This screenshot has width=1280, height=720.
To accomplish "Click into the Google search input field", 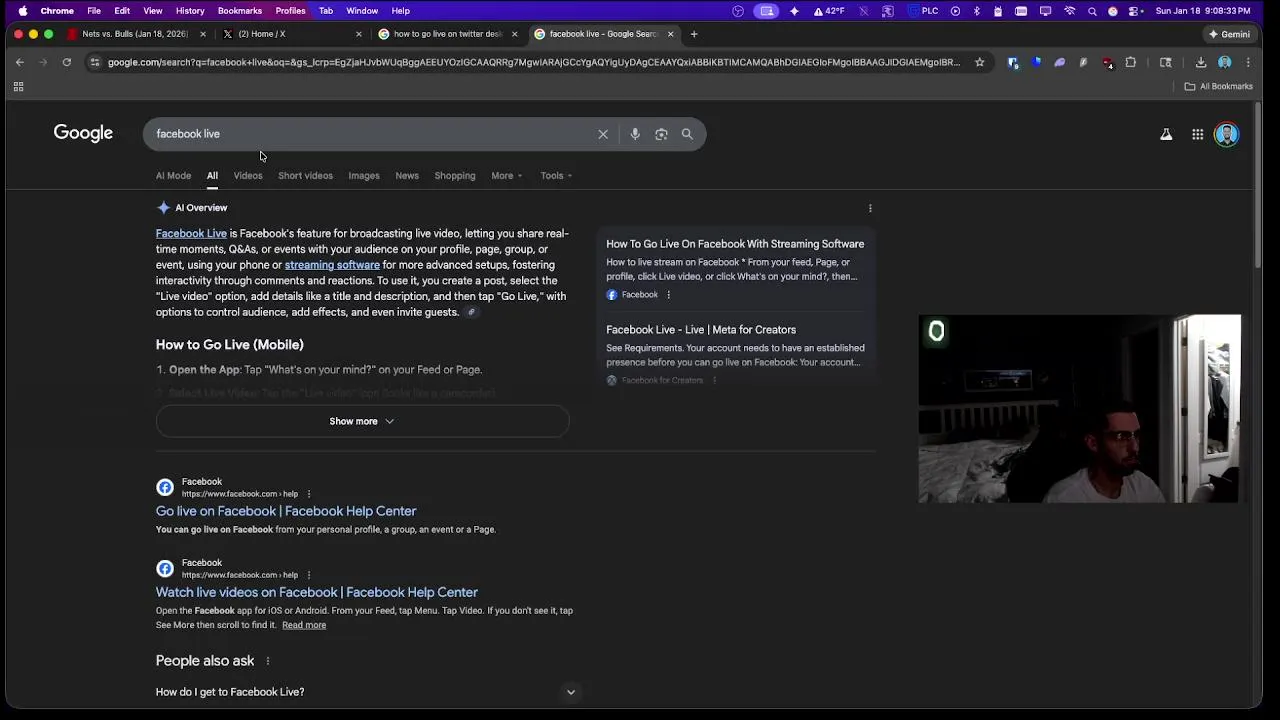I will click(x=370, y=134).
